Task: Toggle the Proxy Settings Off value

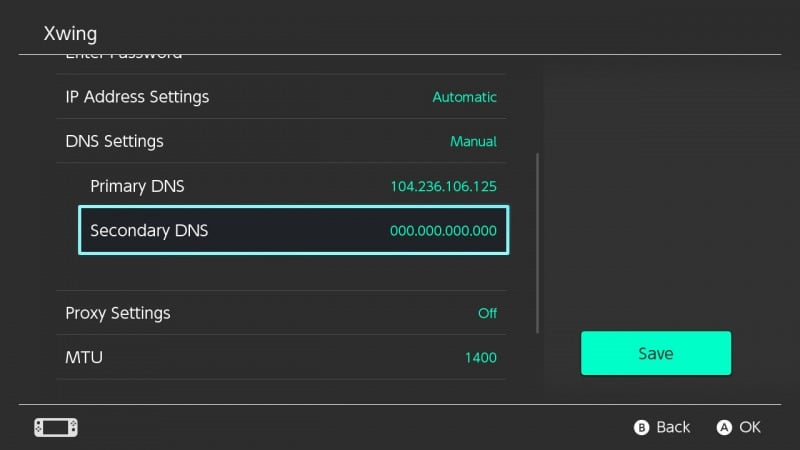Action: [x=487, y=313]
